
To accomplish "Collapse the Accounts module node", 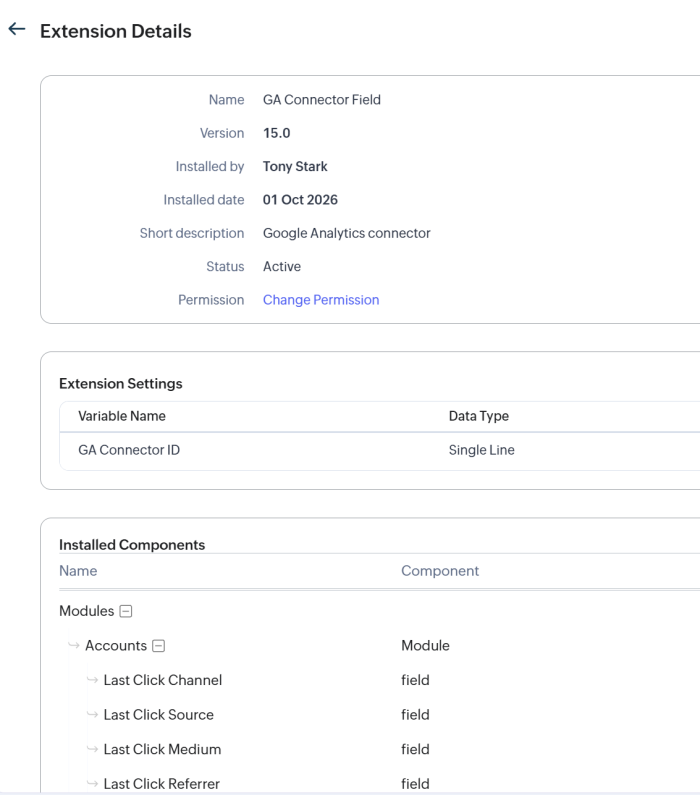I will click(159, 645).
